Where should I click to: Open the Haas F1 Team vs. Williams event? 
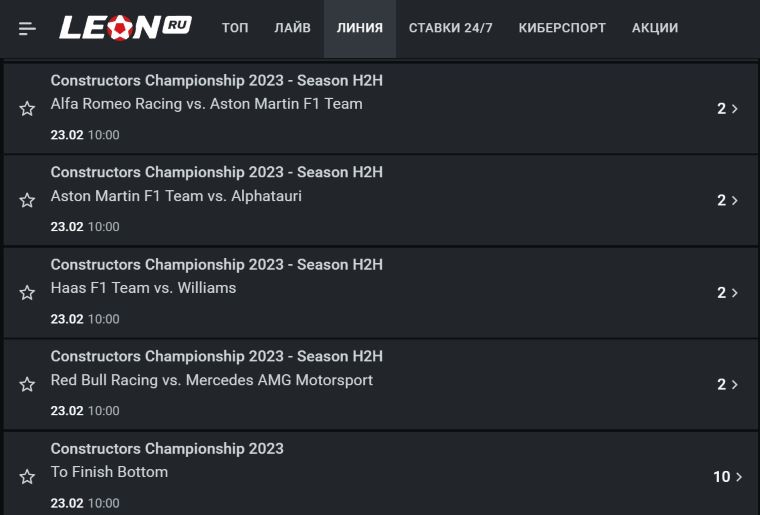pyautogui.click(x=143, y=288)
